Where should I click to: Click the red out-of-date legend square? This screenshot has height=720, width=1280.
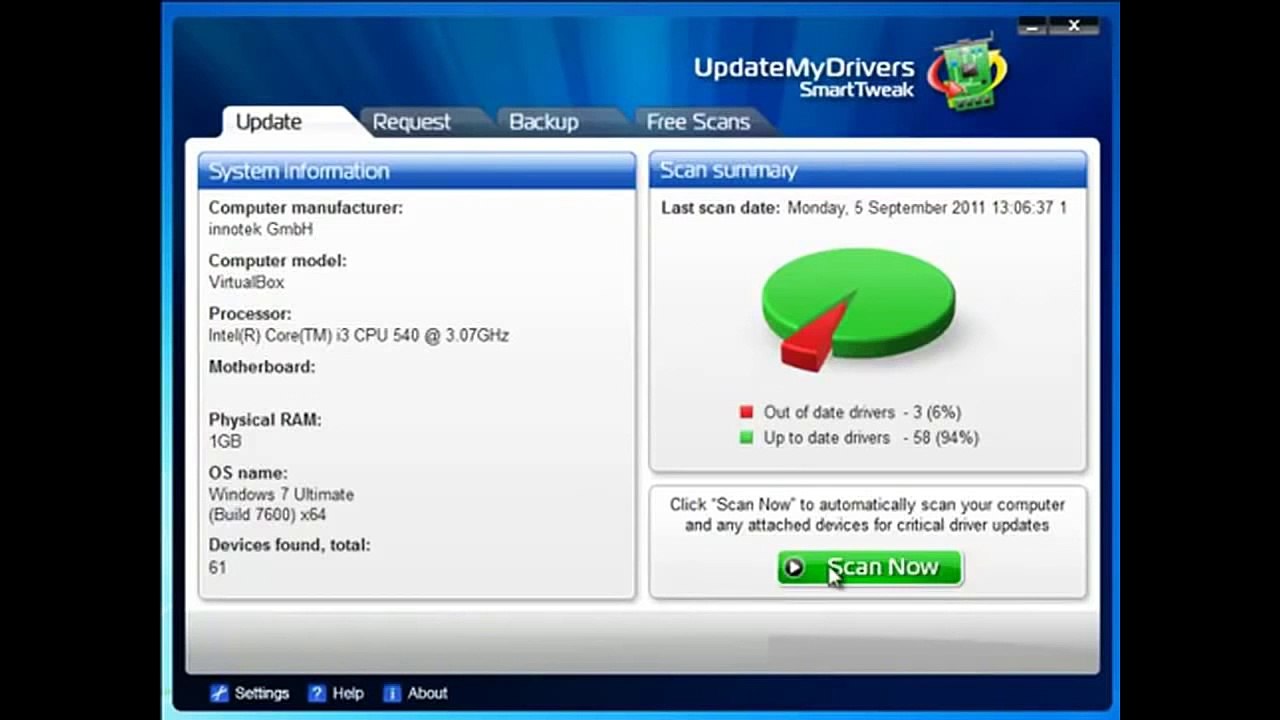[746, 412]
